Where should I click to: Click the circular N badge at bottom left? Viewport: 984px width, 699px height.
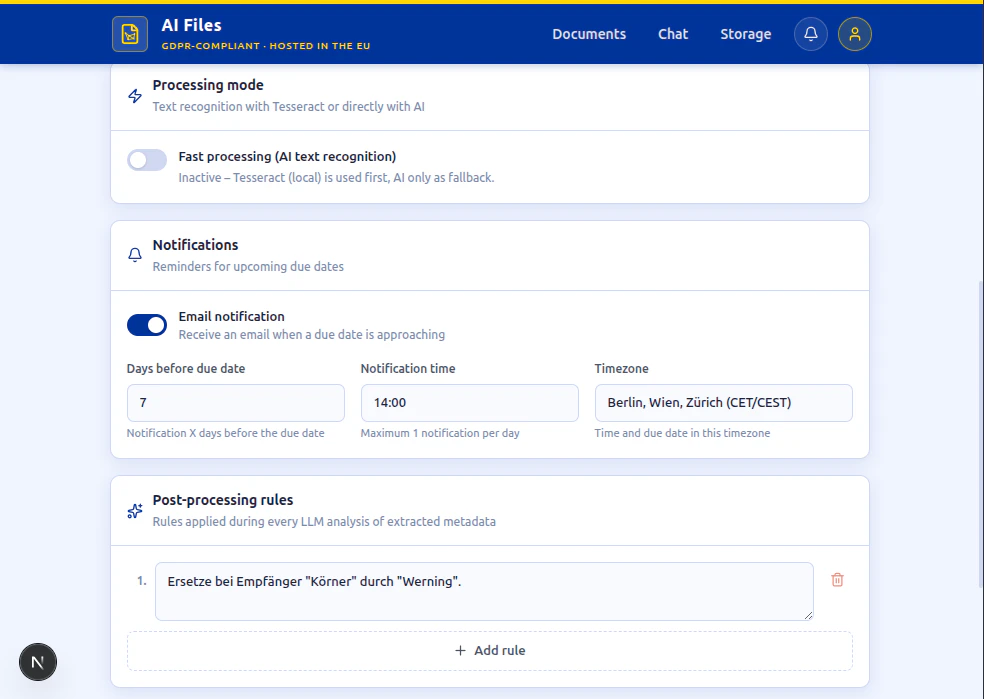tap(37, 662)
